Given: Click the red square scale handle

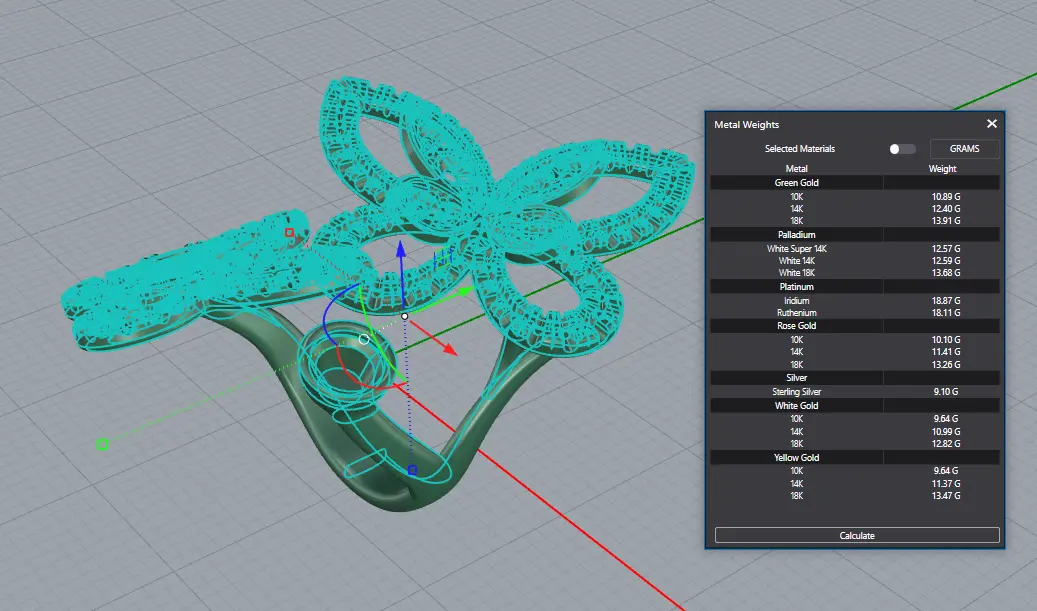Looking at the screenshot, I should (289, 233).
